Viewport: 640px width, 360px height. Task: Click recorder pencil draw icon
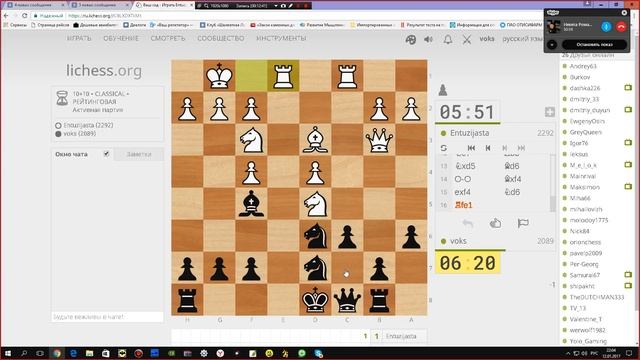coord(291,6)
